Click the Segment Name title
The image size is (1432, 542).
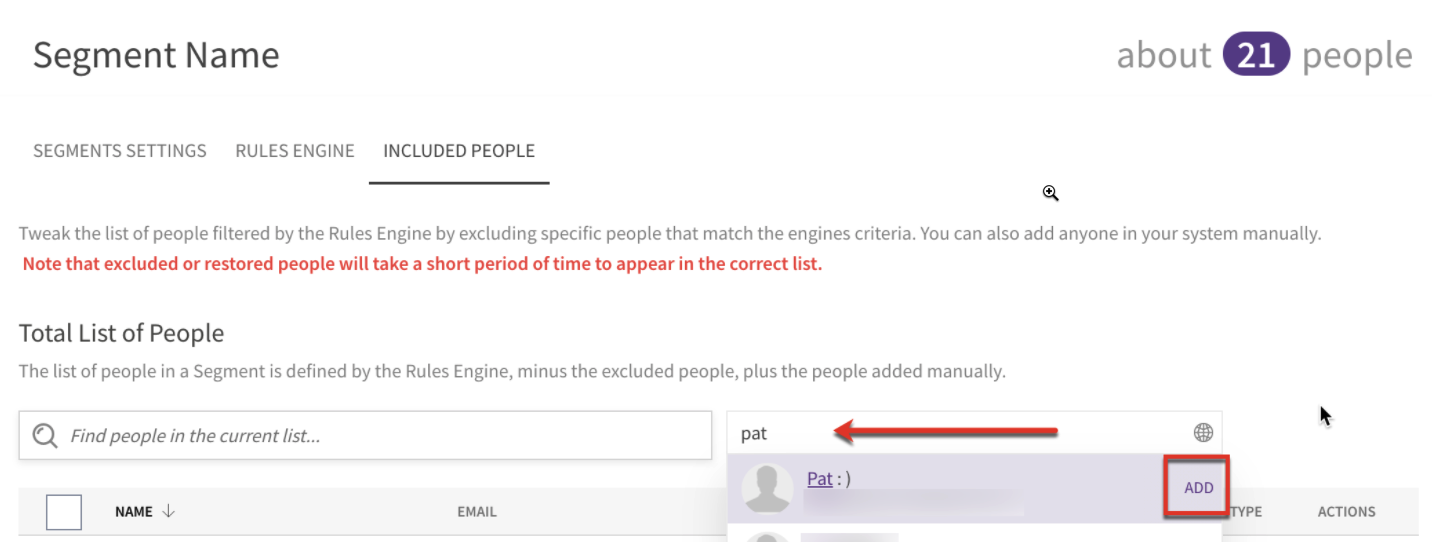[156, 55]
